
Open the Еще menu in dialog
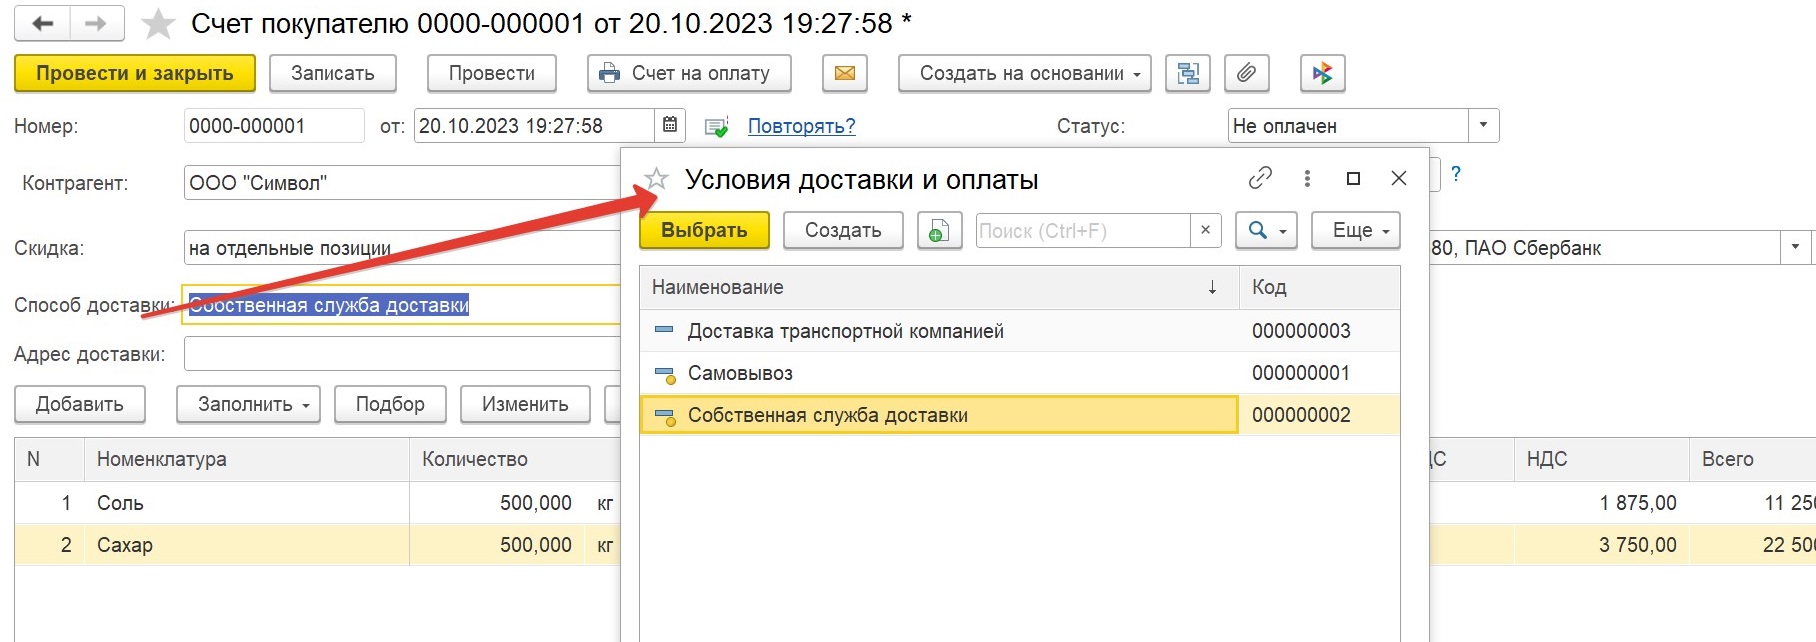coord(1355,230)
